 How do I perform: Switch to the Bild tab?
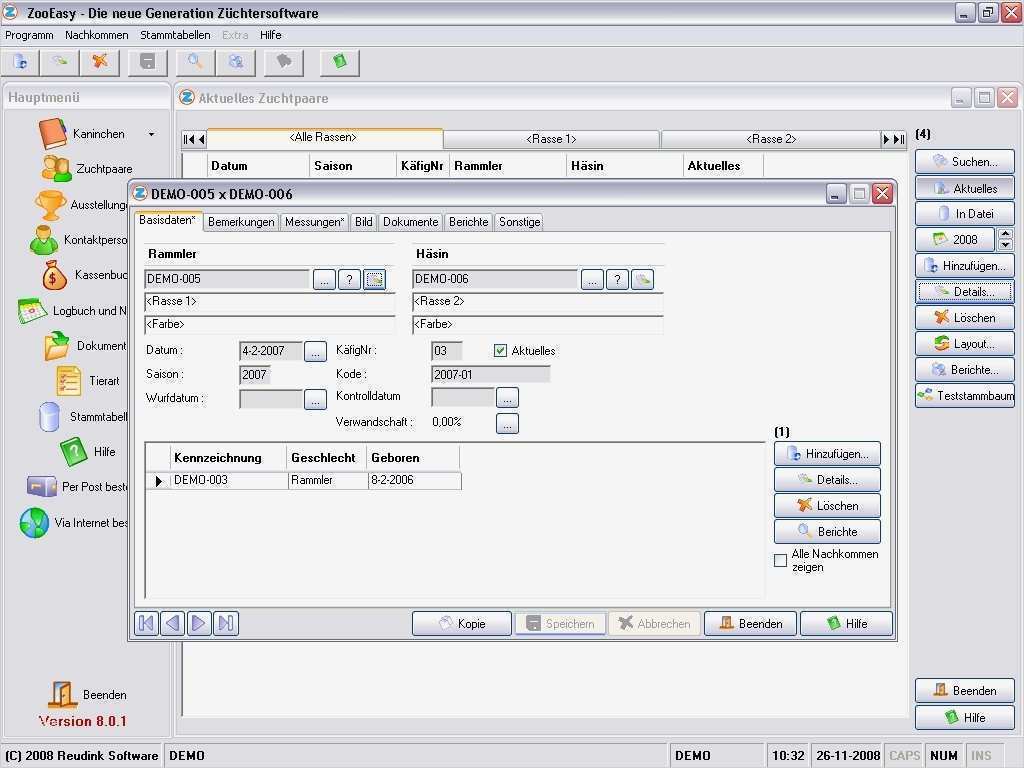[364, 222]
